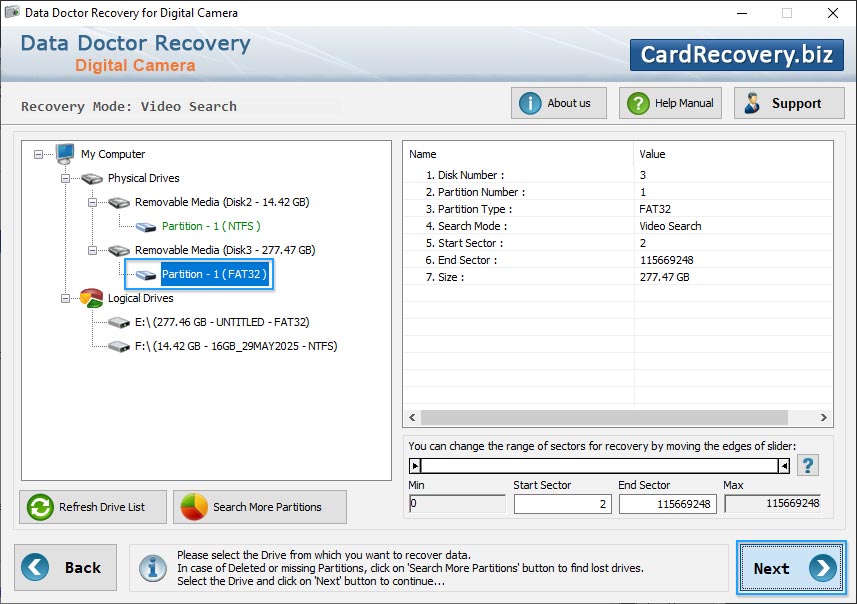Click the 'FAT32' partition type value

coord(655,209)
